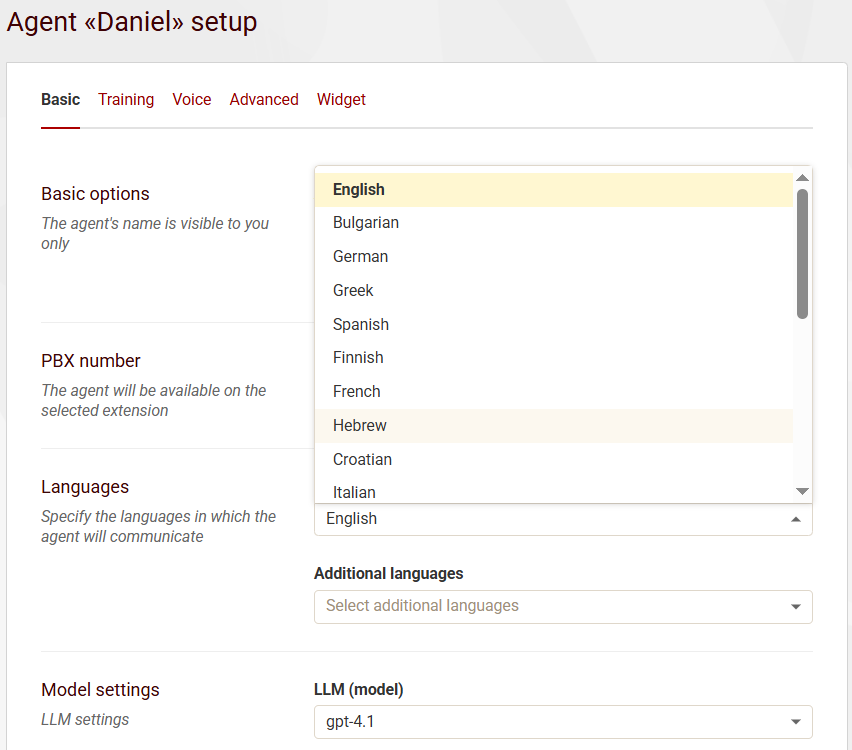
Task: Click the list's scroll up arrow
Action: pos(802,178)
